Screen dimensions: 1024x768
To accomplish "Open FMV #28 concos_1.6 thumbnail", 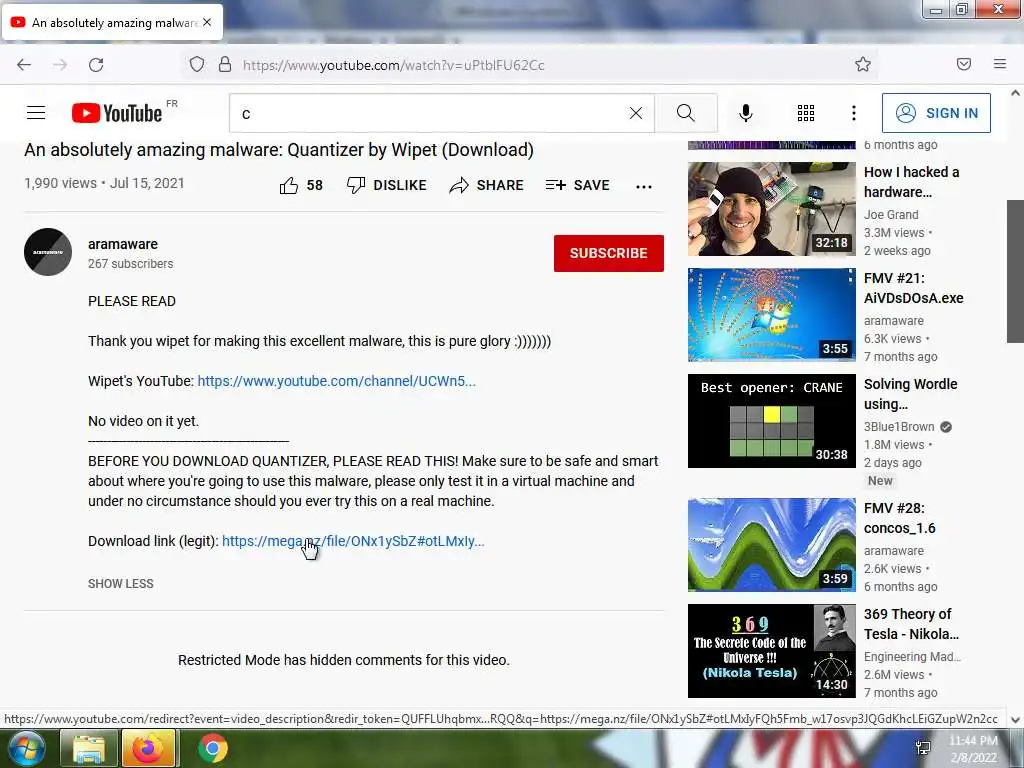I will 772,545.
